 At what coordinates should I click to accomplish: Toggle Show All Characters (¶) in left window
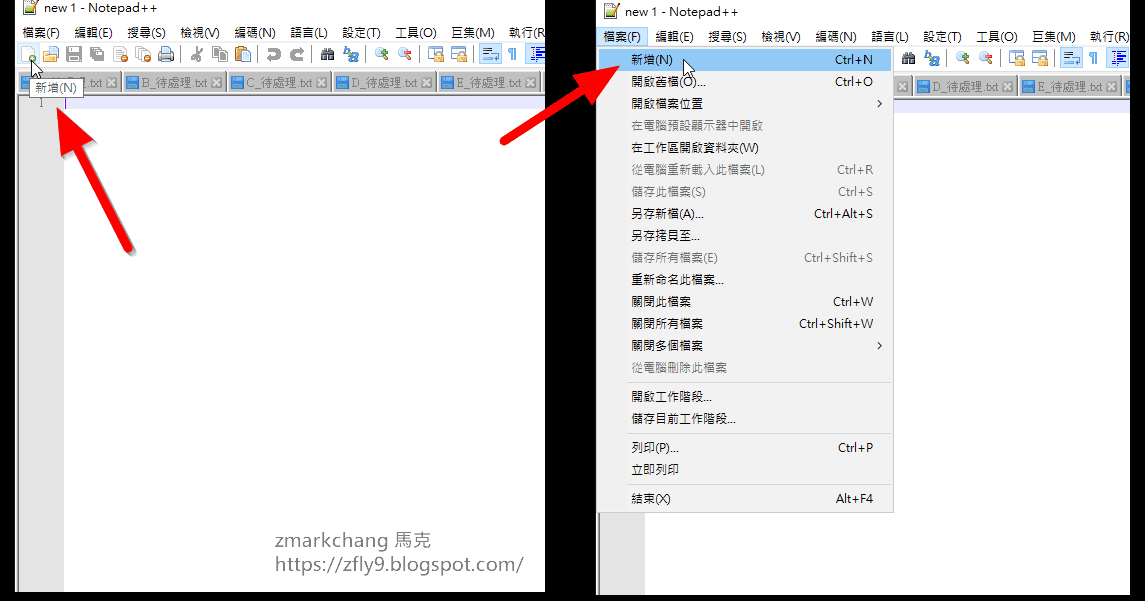point(513,54)
